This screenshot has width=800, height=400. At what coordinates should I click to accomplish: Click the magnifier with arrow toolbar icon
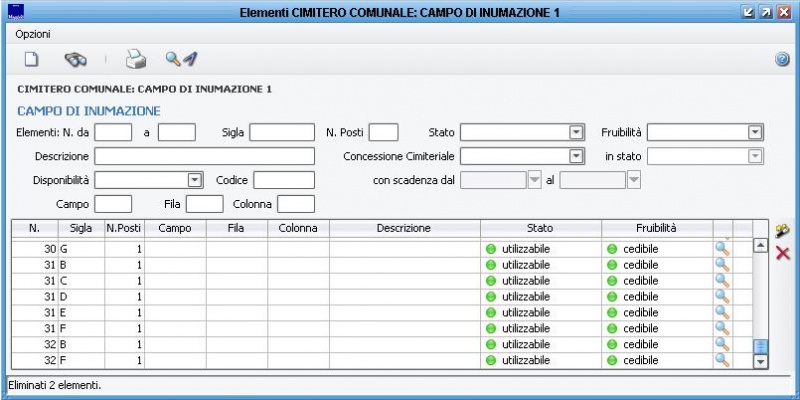coord(181,59)
